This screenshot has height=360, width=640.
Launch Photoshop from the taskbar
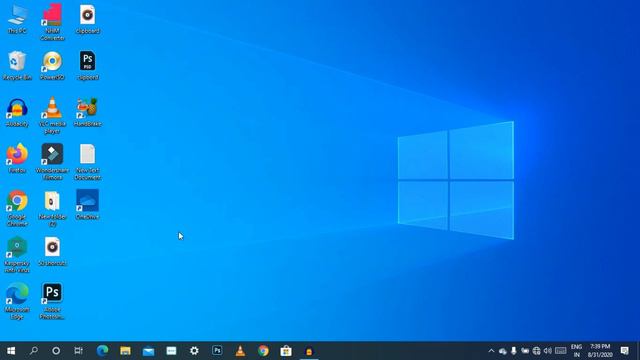pos(217,351)
